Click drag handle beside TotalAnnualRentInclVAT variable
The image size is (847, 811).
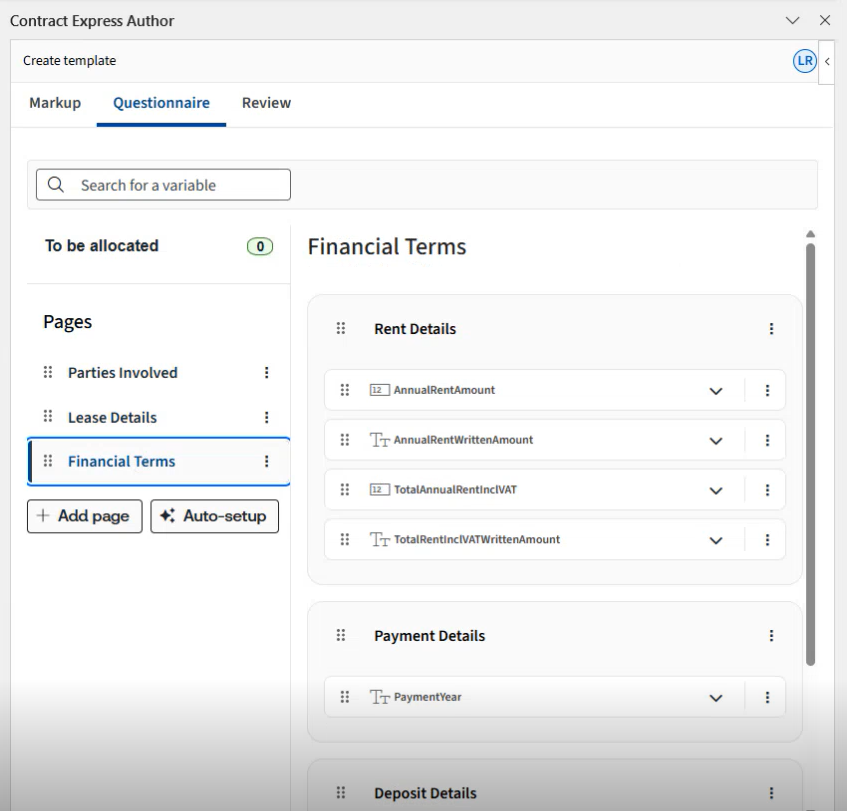(345, 490)
